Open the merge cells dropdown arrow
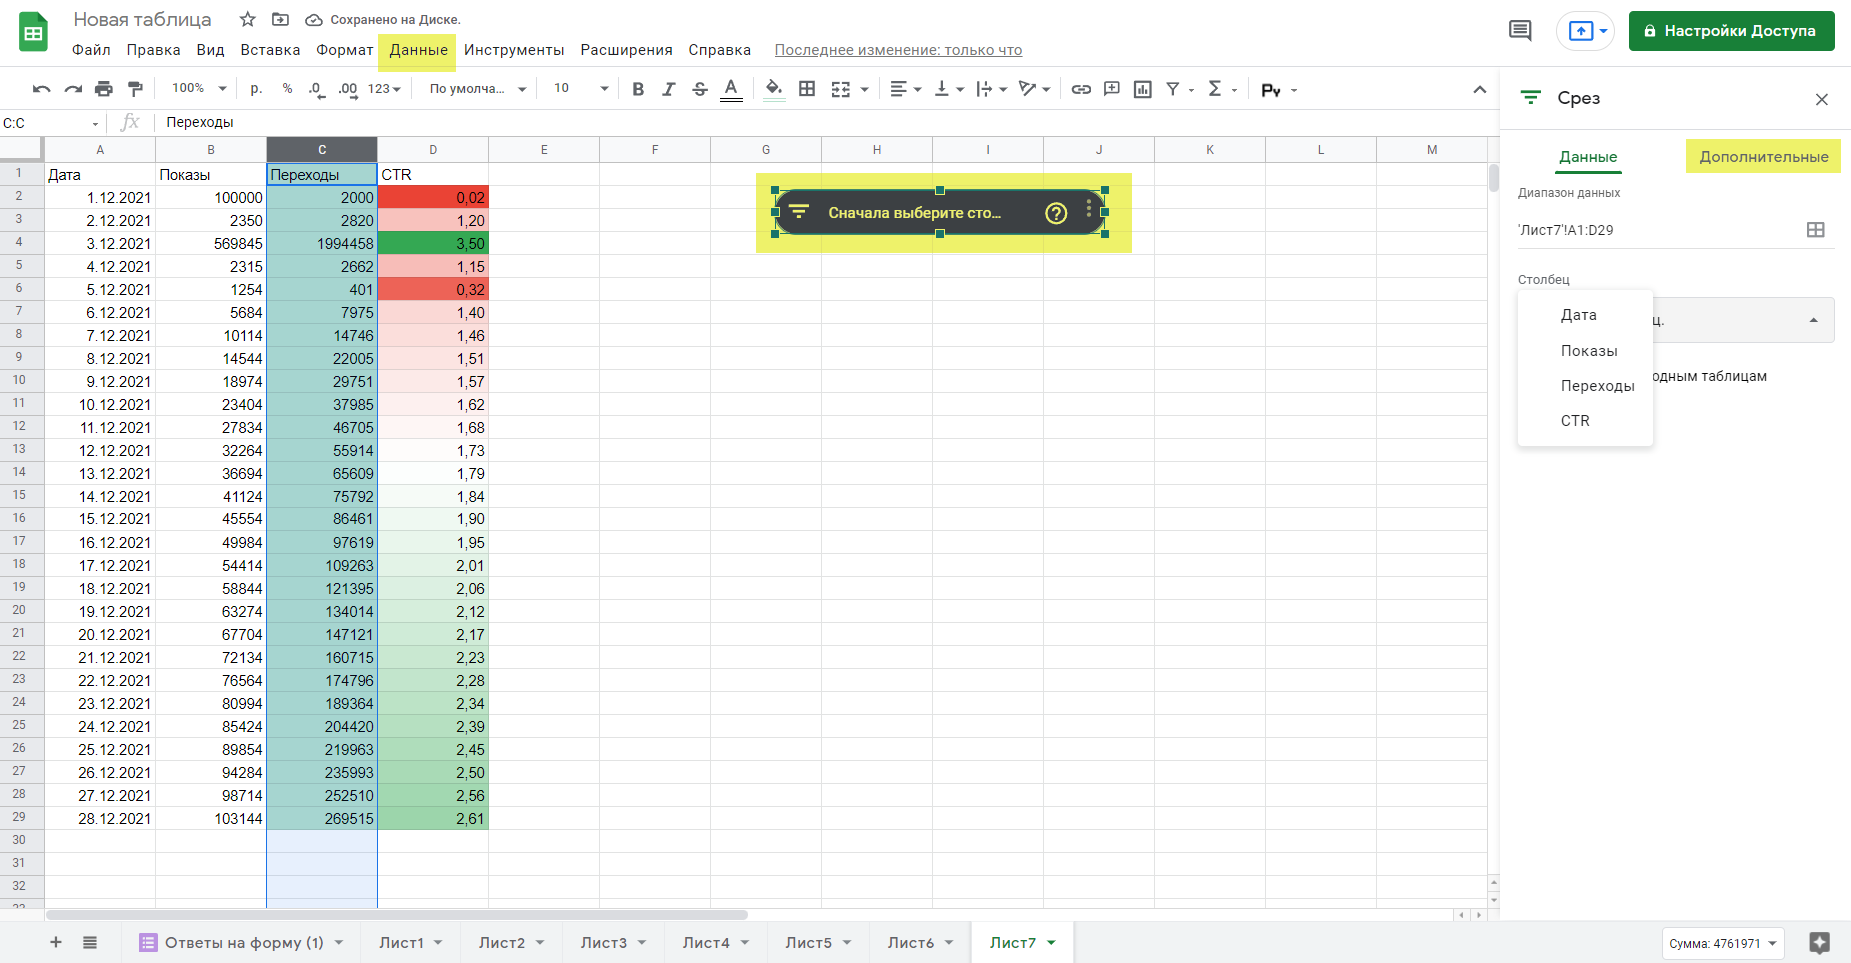 click(865, 90)
